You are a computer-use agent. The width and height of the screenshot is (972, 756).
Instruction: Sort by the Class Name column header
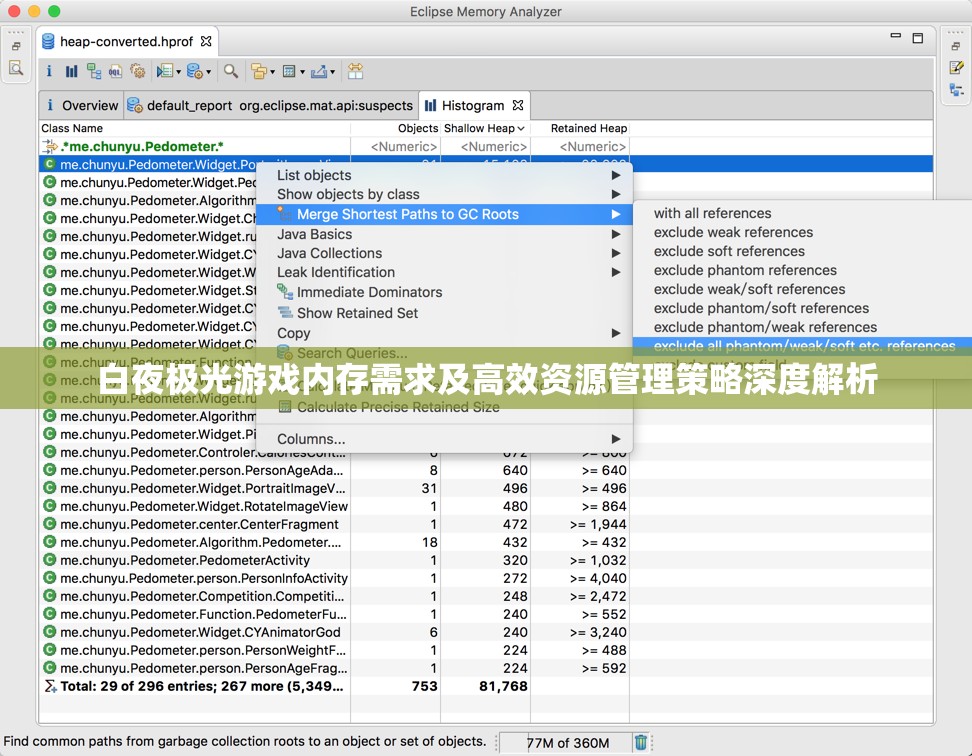click(195, 128)
